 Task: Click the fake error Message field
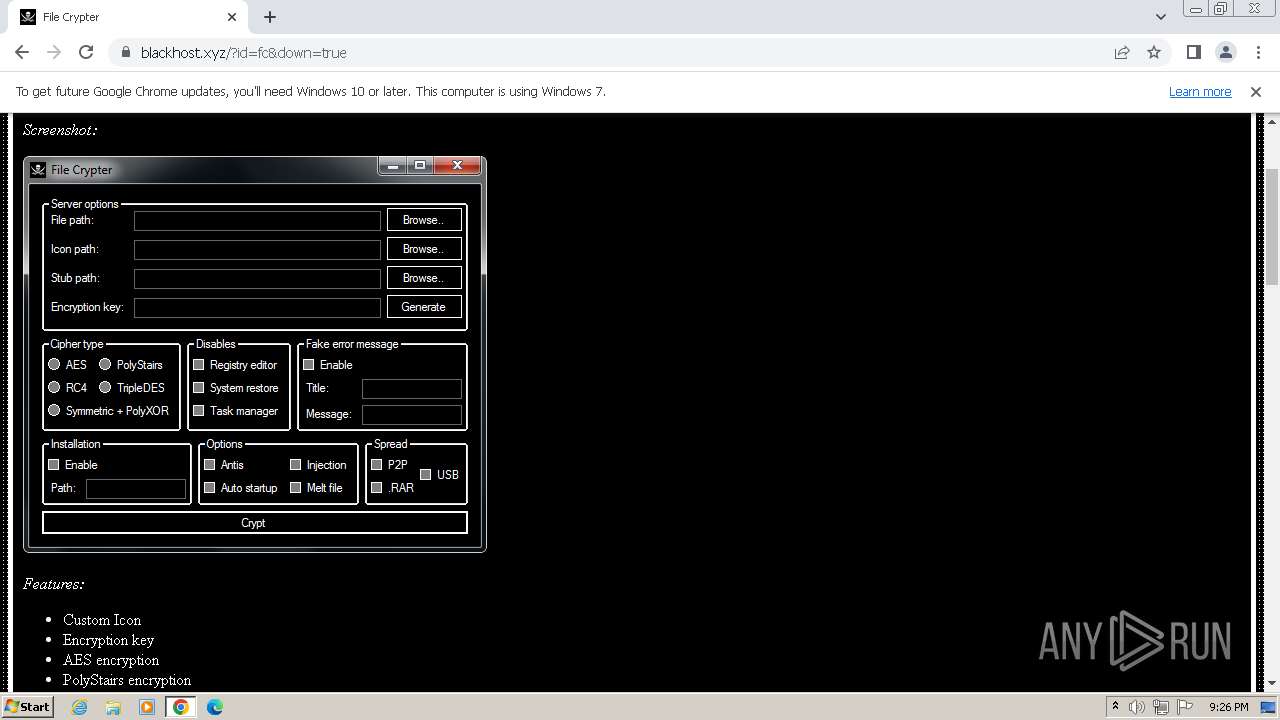coord(412,414)
